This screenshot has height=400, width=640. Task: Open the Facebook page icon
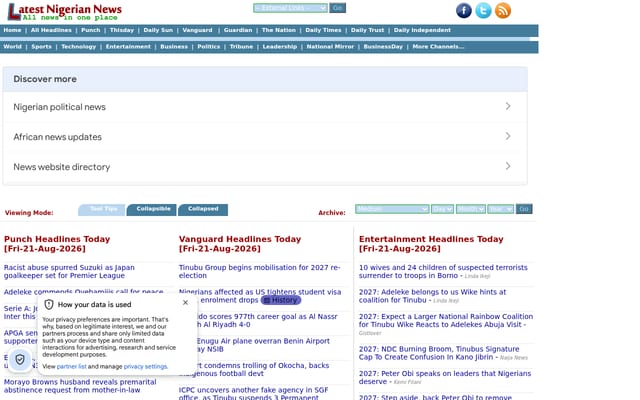[464, 11]
